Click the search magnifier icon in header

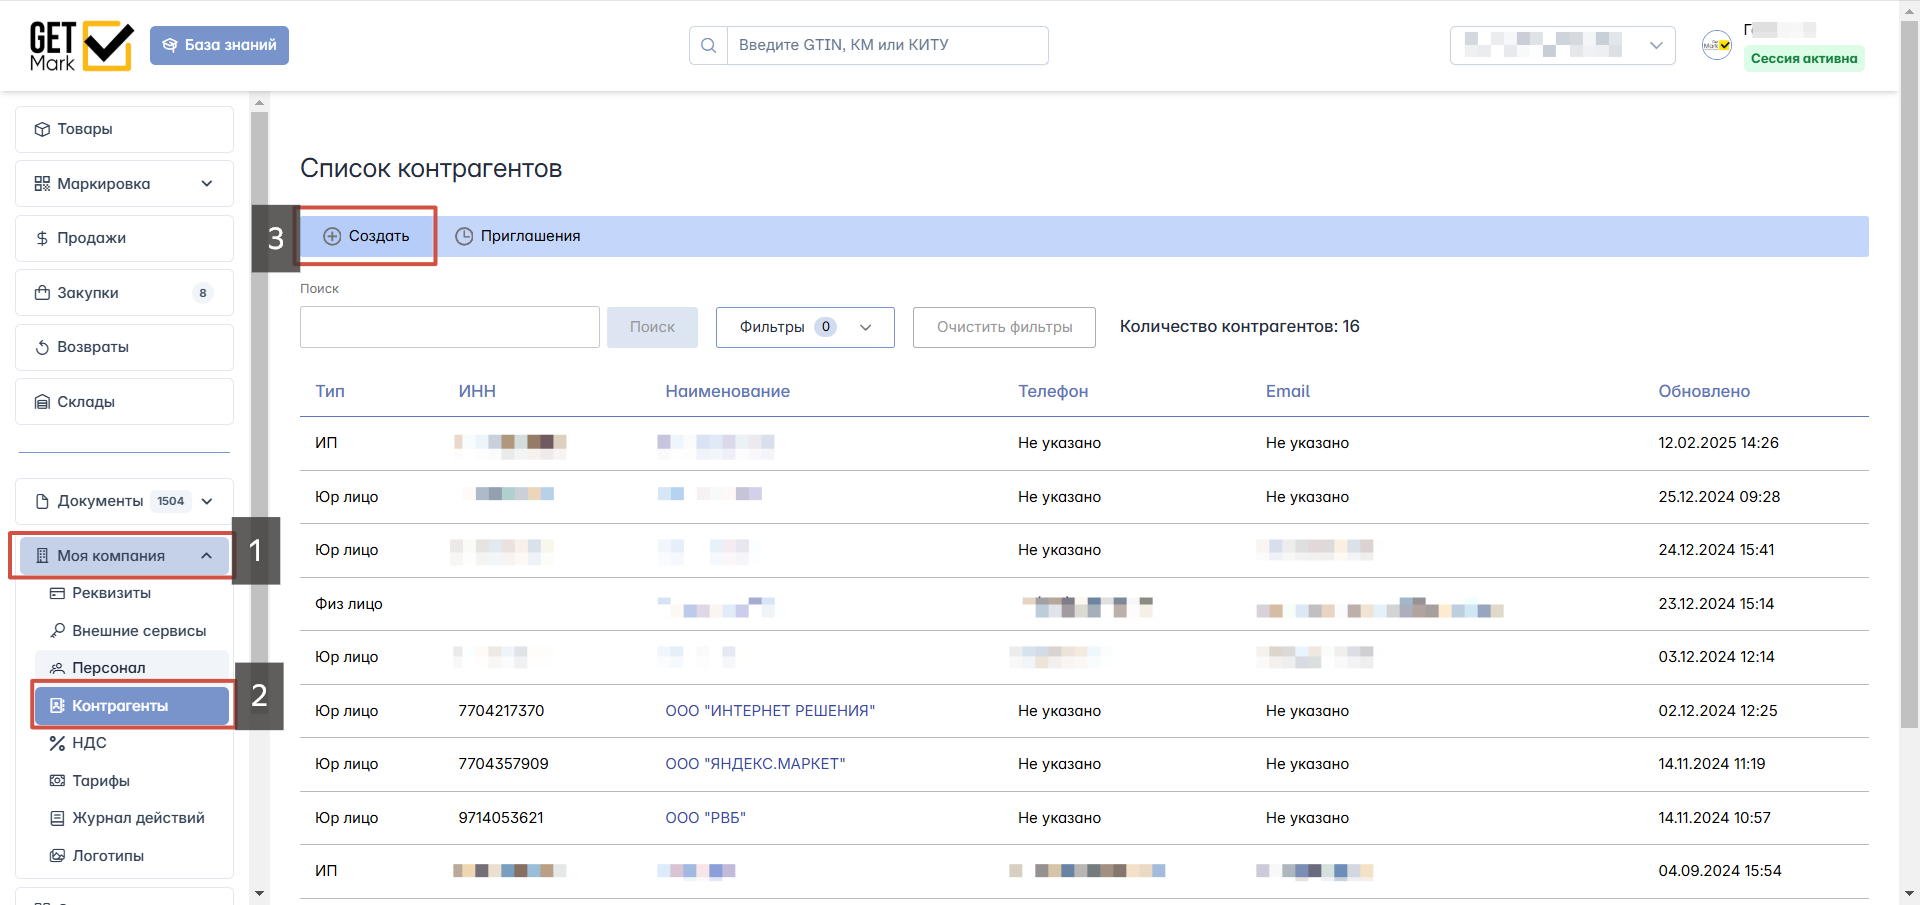(x=708, y=45)
